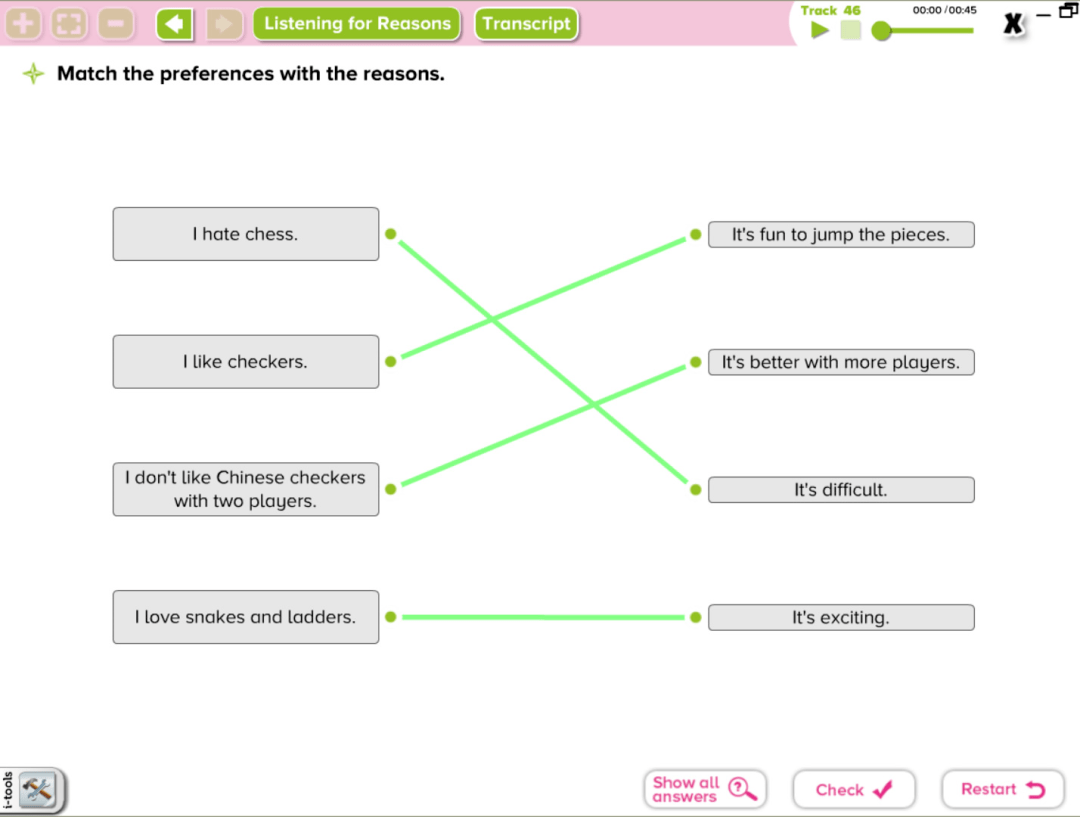Click the zoom in plus icon
The width and height of the screenshot is (1080, 817).
coord(23,24)
